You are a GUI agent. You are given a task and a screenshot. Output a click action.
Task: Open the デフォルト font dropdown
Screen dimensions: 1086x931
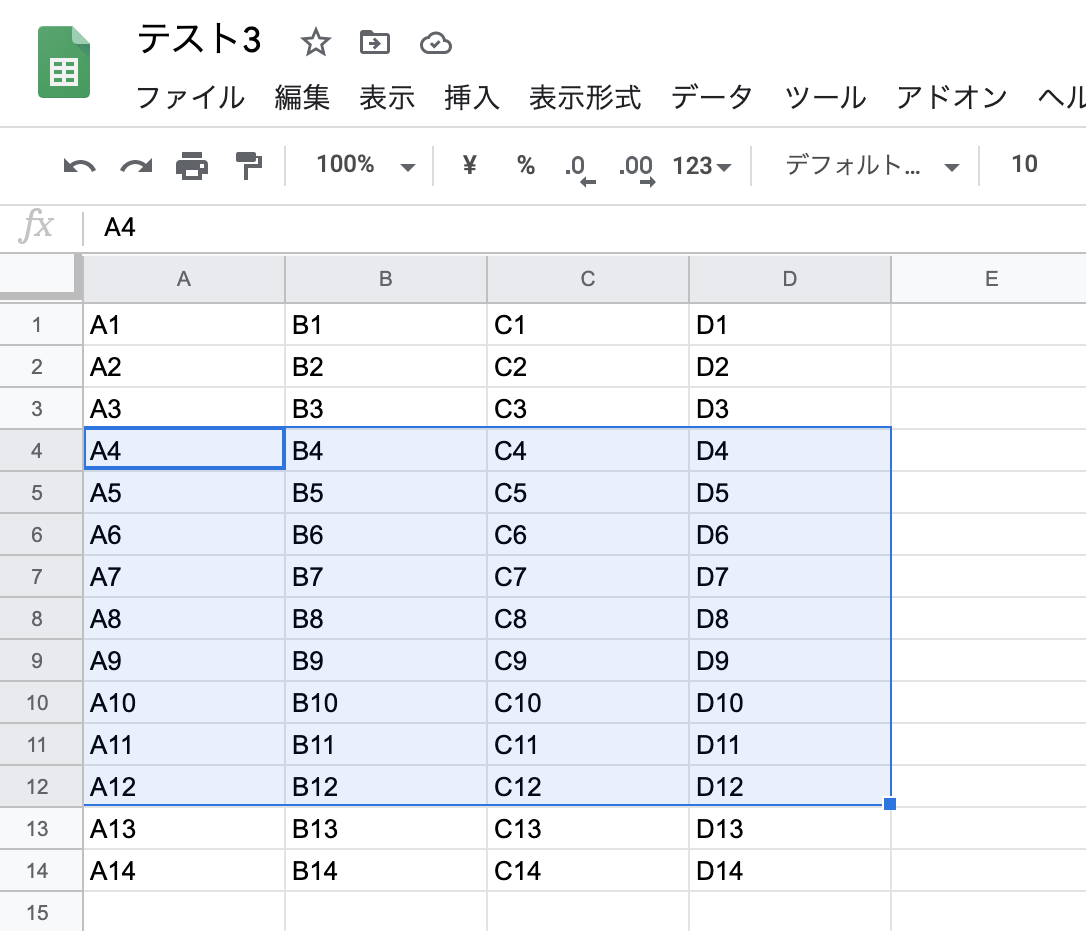click(871, 166)
